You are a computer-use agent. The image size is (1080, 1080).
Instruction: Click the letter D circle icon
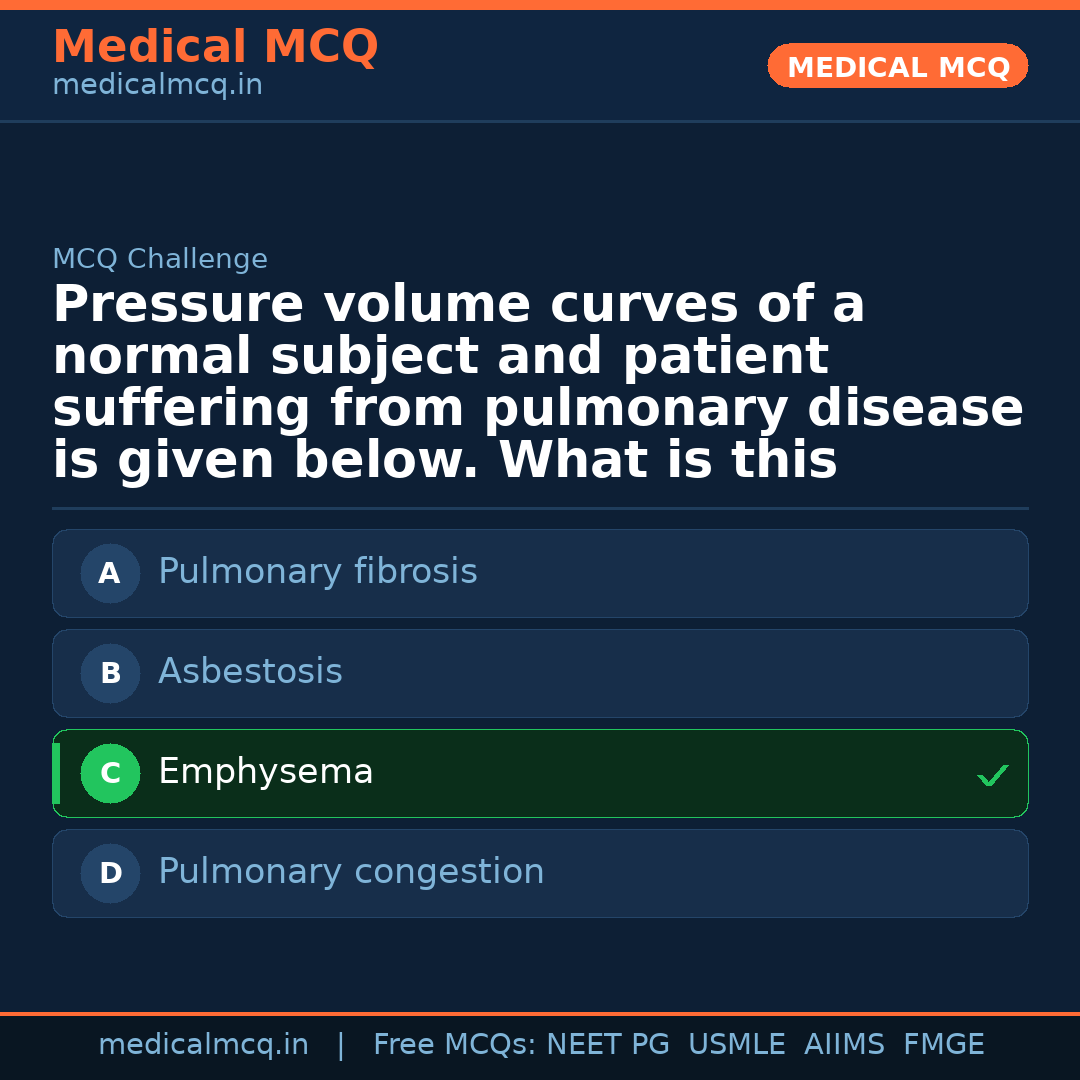[x=110, y=874]
